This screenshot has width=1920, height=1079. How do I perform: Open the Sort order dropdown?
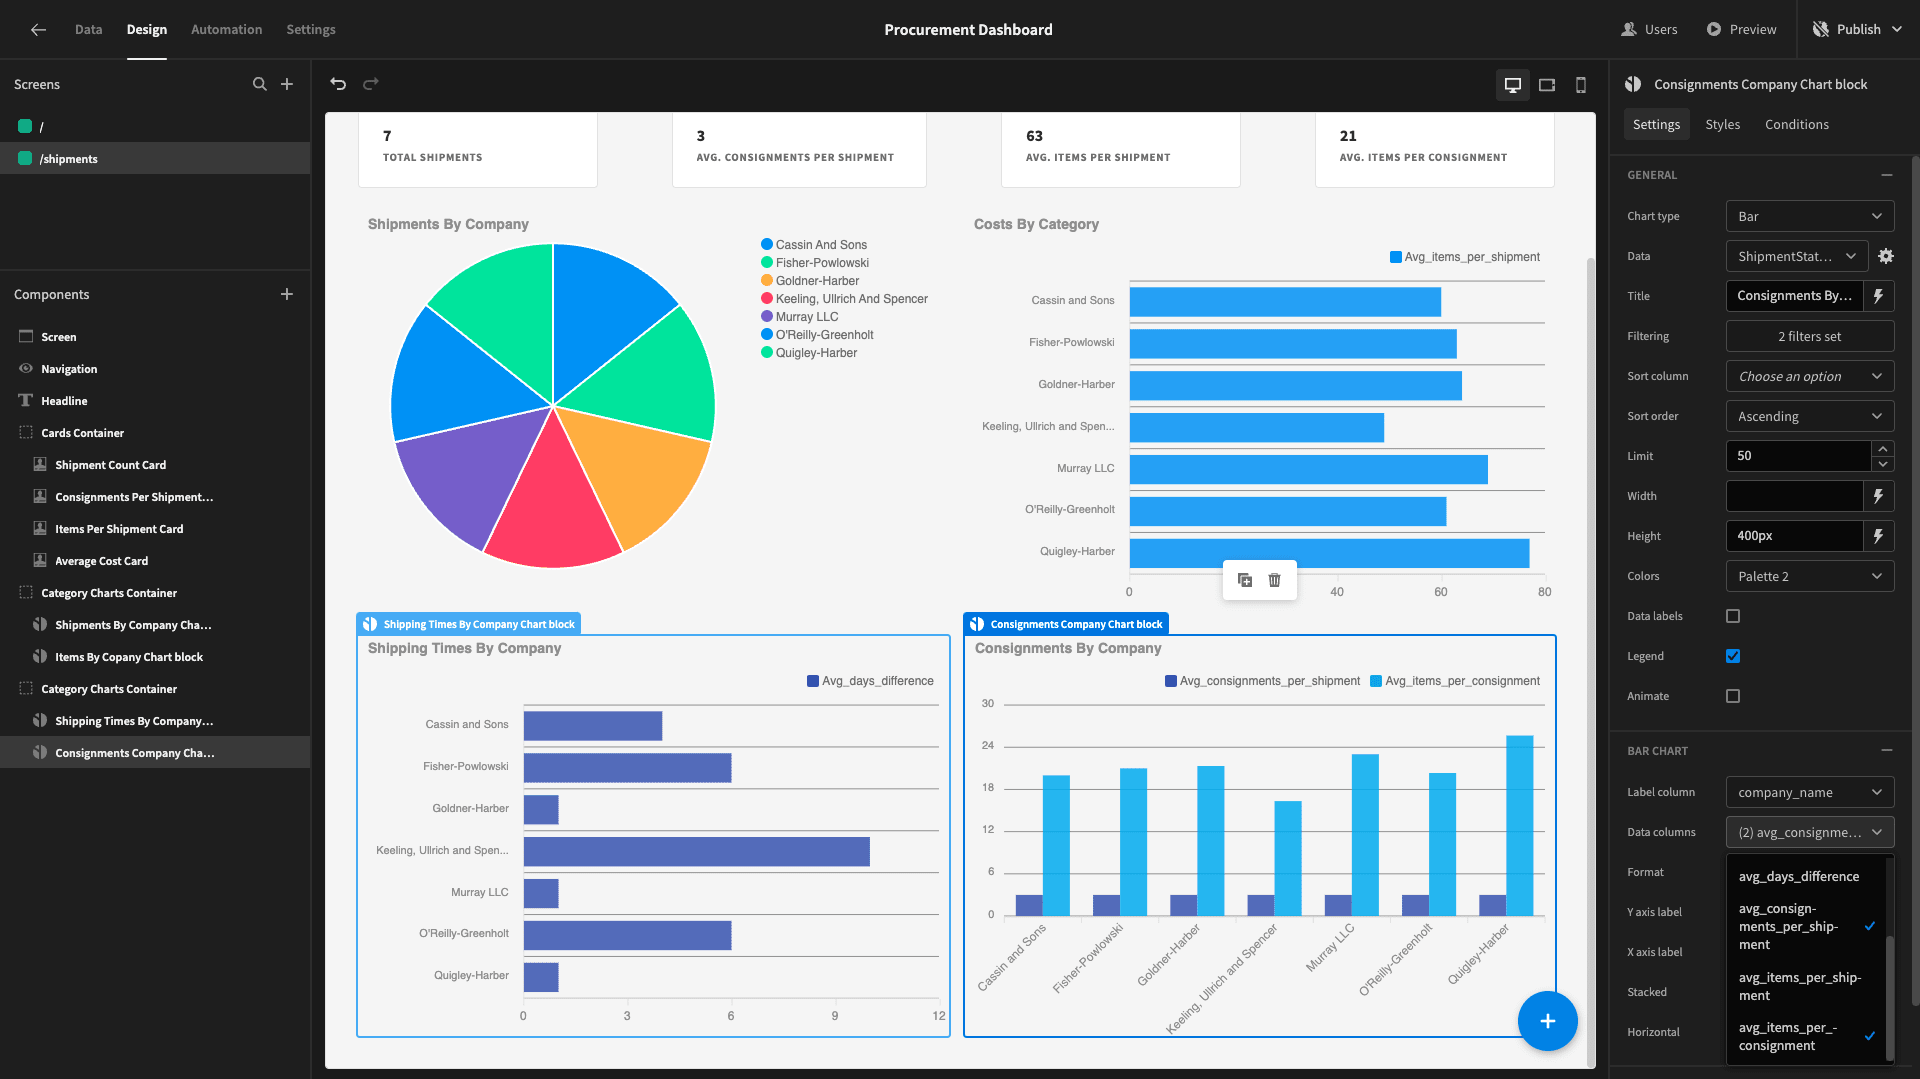(1810, 416)
